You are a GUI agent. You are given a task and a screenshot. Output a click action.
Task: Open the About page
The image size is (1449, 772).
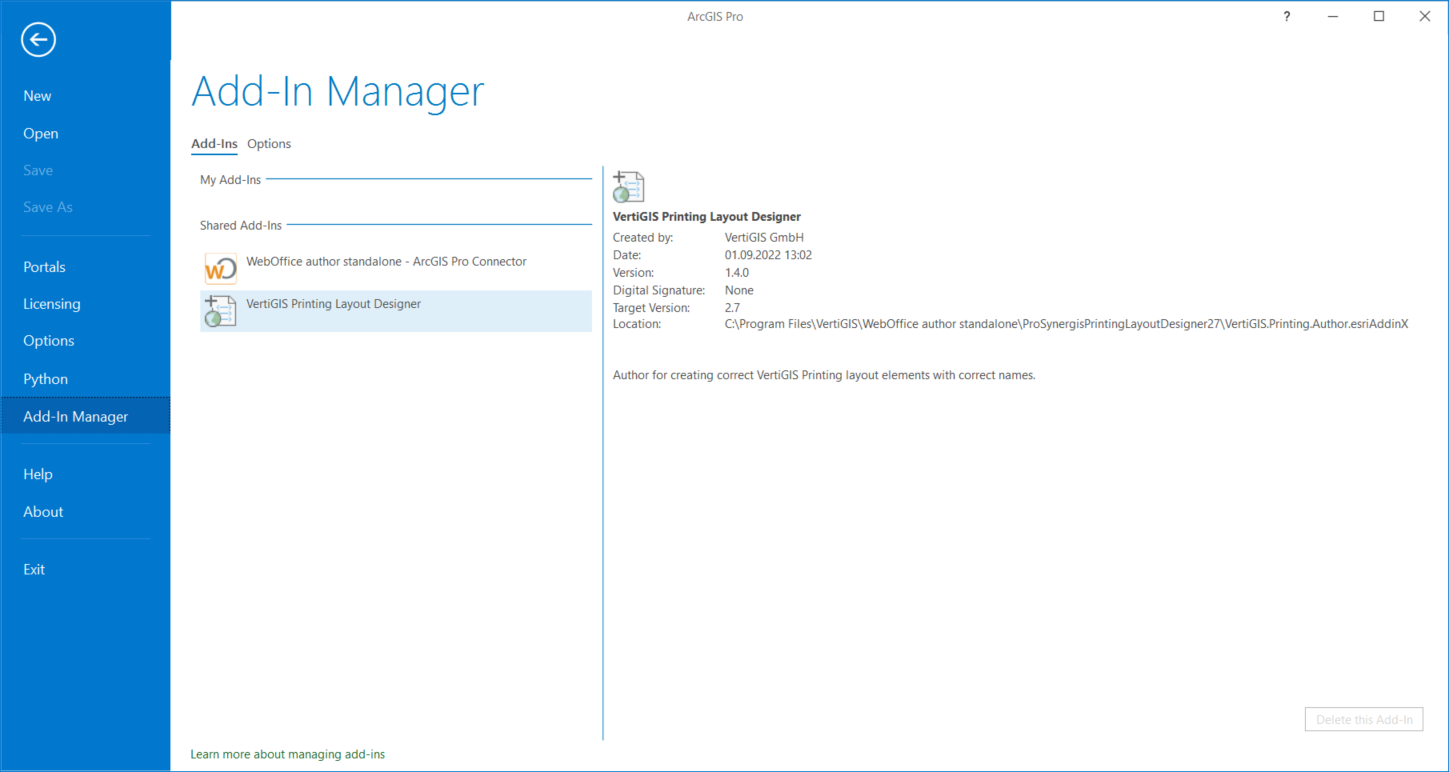(x=43, y=511)
